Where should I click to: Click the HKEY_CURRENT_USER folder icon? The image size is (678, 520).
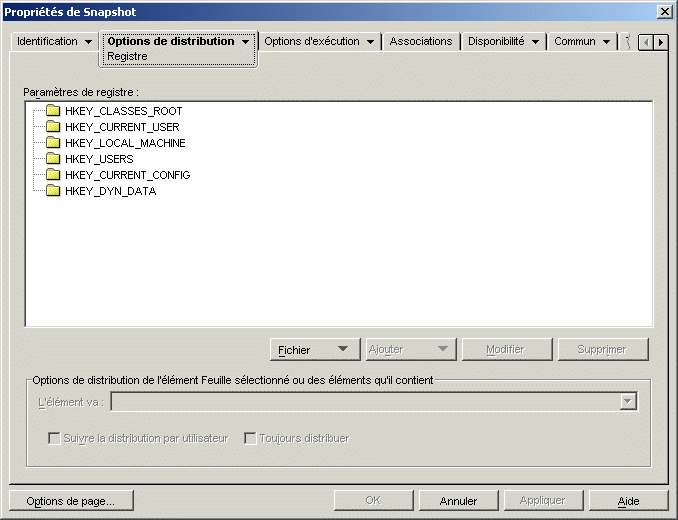53,127
